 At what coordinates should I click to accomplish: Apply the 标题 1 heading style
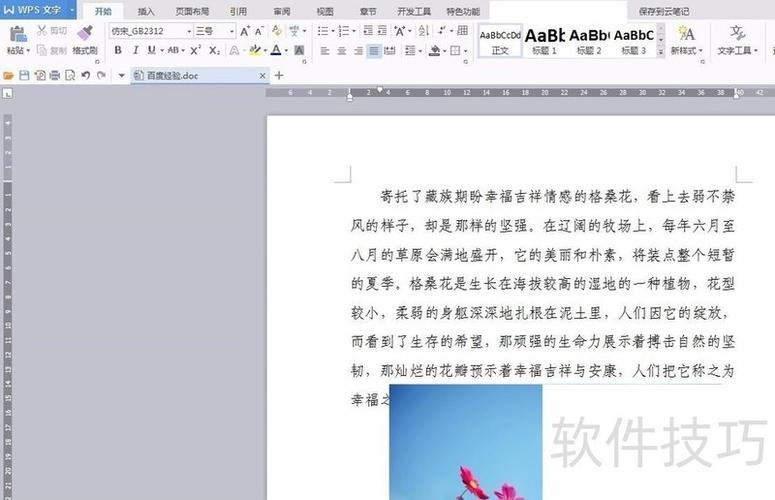[545, 41]
